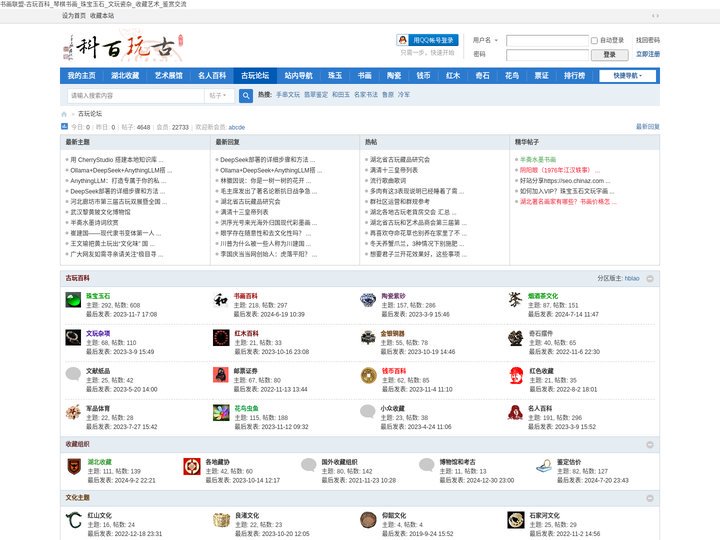The width and height of the screenshot is (720, 540).
Task: Click the 良渚文化 jade cong icon
Action: [x=221, y=520]
